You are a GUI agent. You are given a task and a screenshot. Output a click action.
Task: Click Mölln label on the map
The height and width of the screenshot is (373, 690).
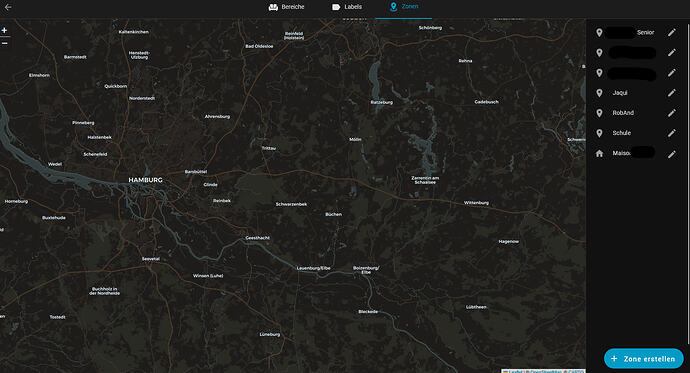click(x=355, y=139)
